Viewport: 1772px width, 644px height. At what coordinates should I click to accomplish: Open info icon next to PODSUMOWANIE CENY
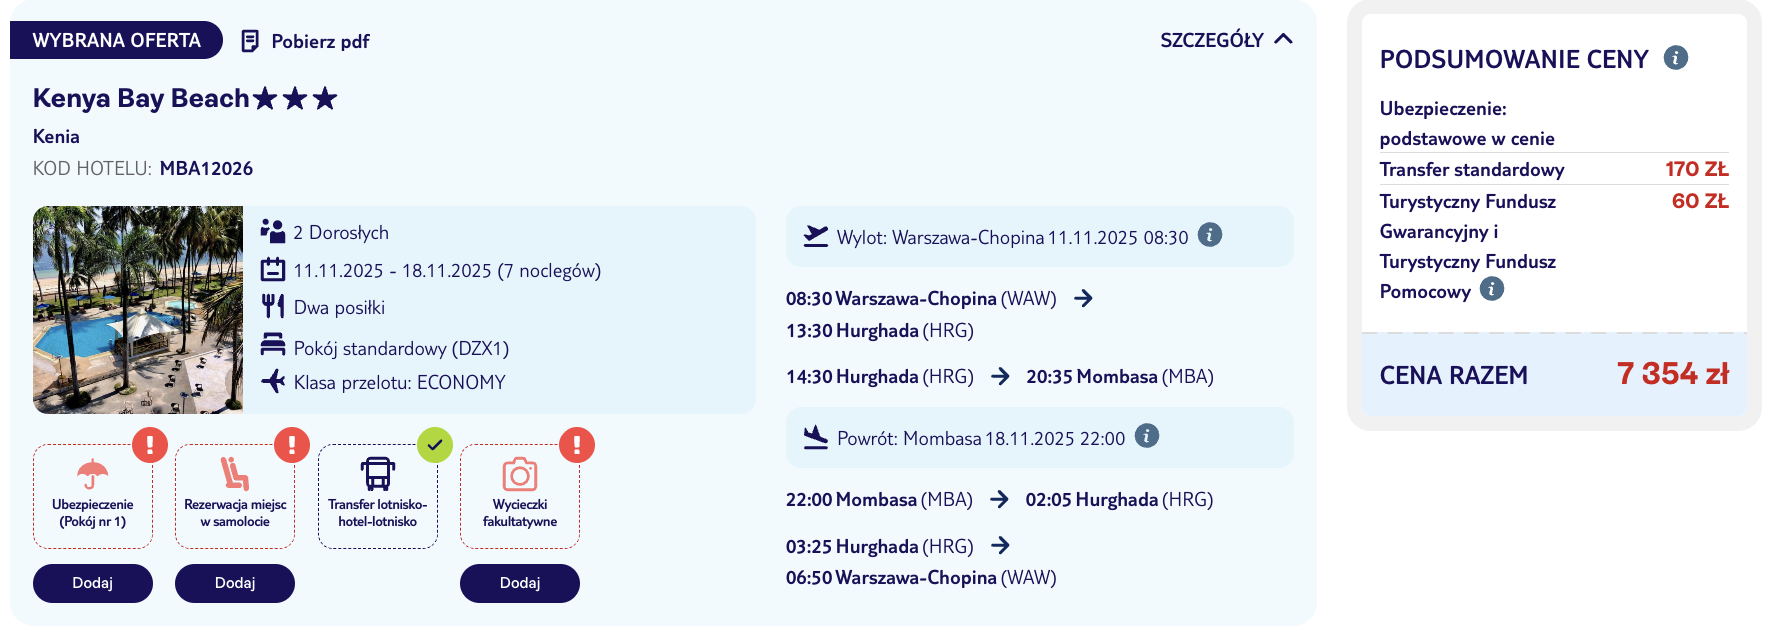[x=1676, y=58]
